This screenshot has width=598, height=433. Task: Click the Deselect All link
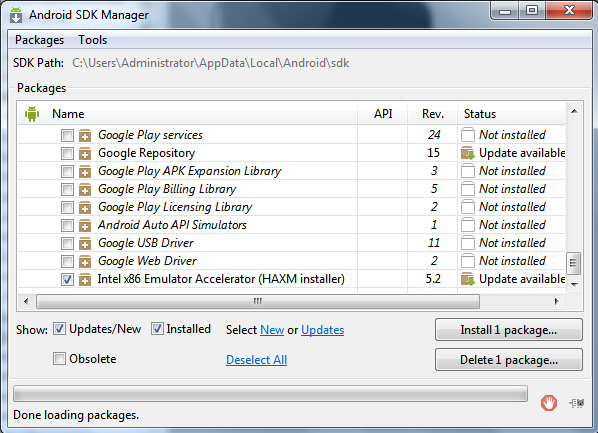tap(257, 359)
